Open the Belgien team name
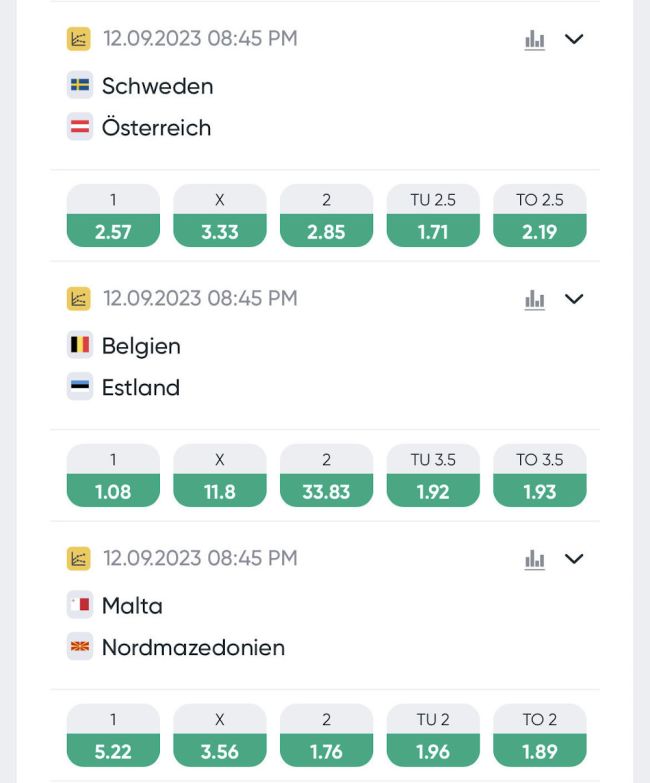Screen dimensions: 650x783 tap(141, 346)
